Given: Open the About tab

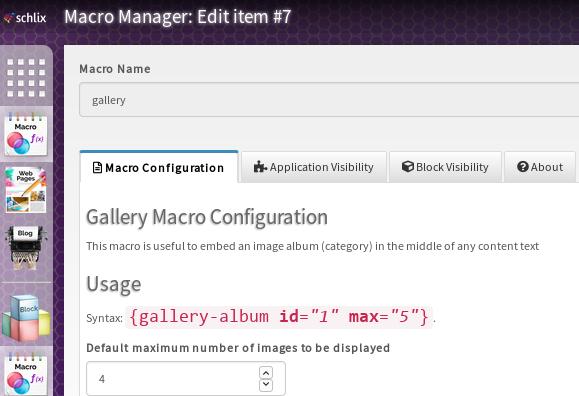Looking at the screenshot, I should pos(540,167).
